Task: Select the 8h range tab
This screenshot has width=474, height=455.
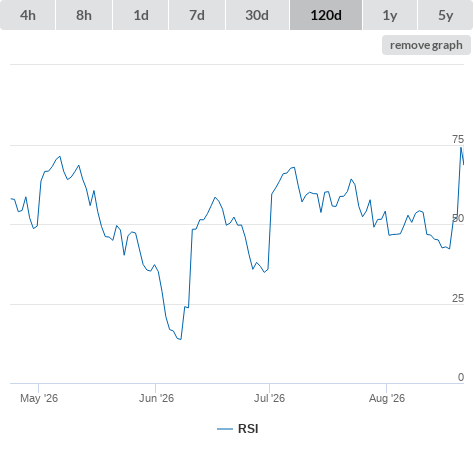Action: click(x=84, y=15)
